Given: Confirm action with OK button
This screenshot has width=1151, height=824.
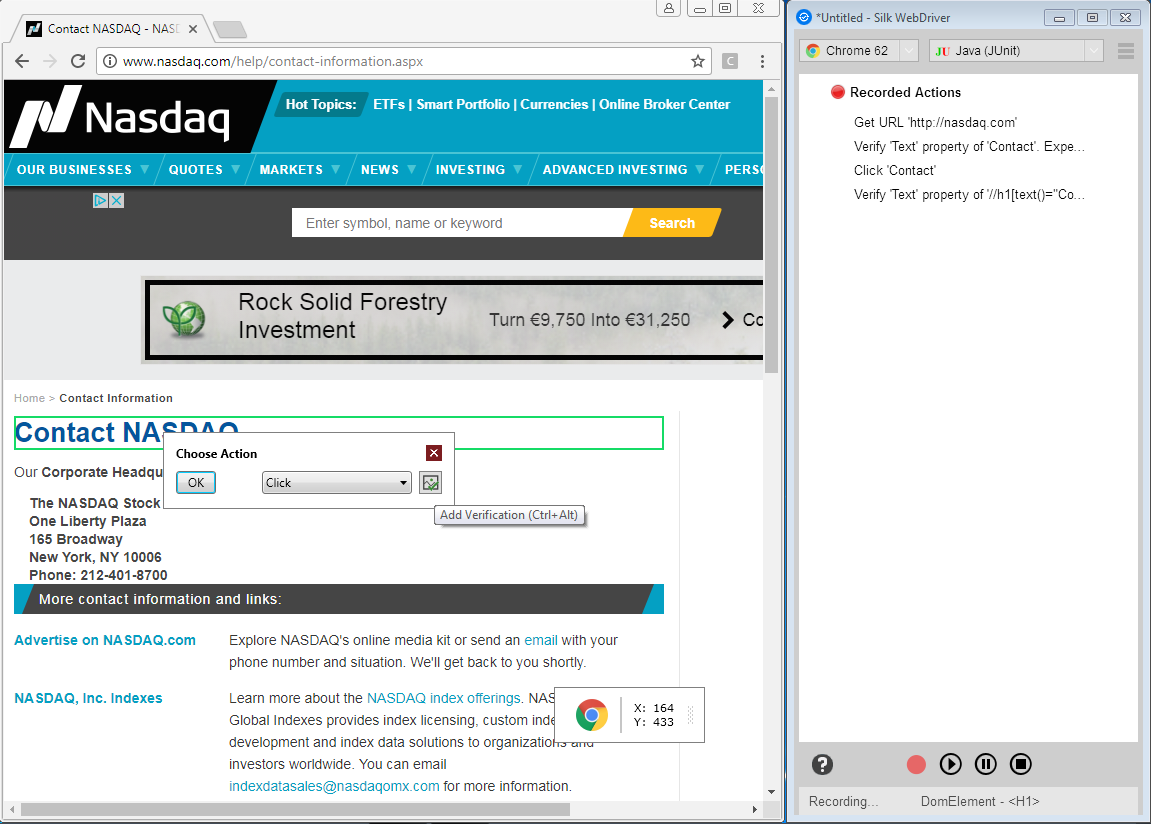Looking at the screenshot, I should (196, 483).
